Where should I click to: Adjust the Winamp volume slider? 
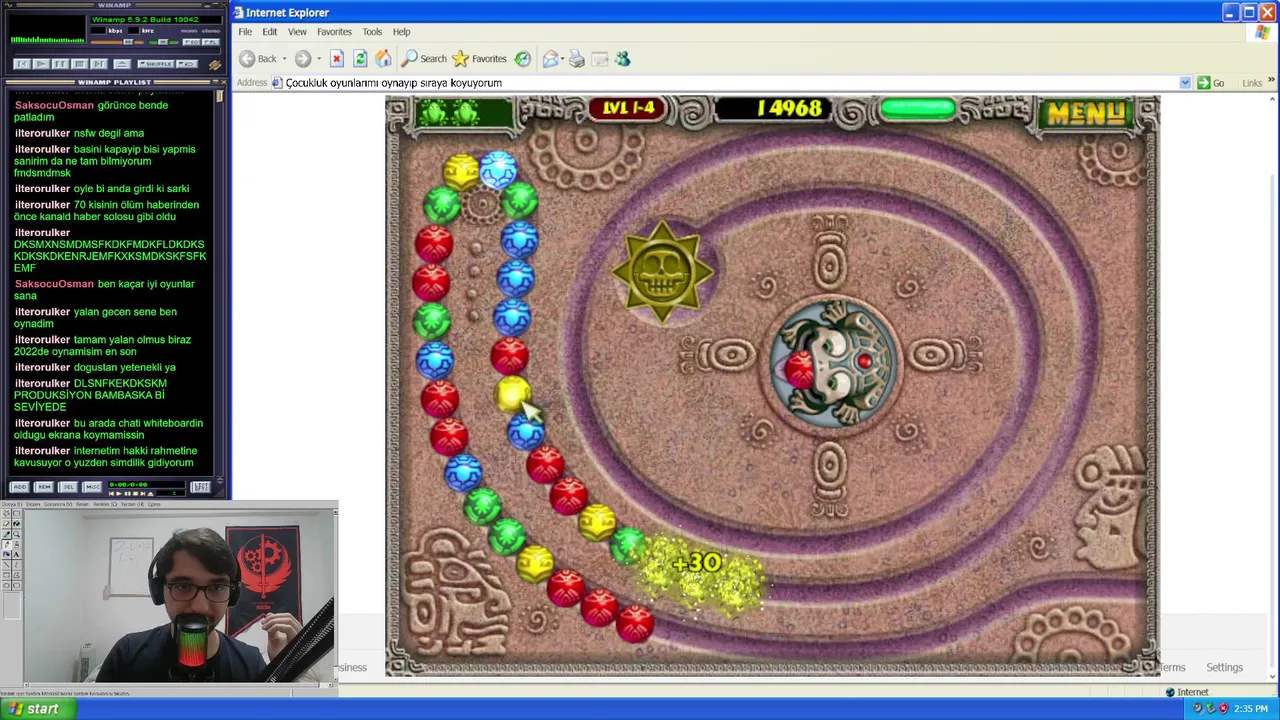117,42
